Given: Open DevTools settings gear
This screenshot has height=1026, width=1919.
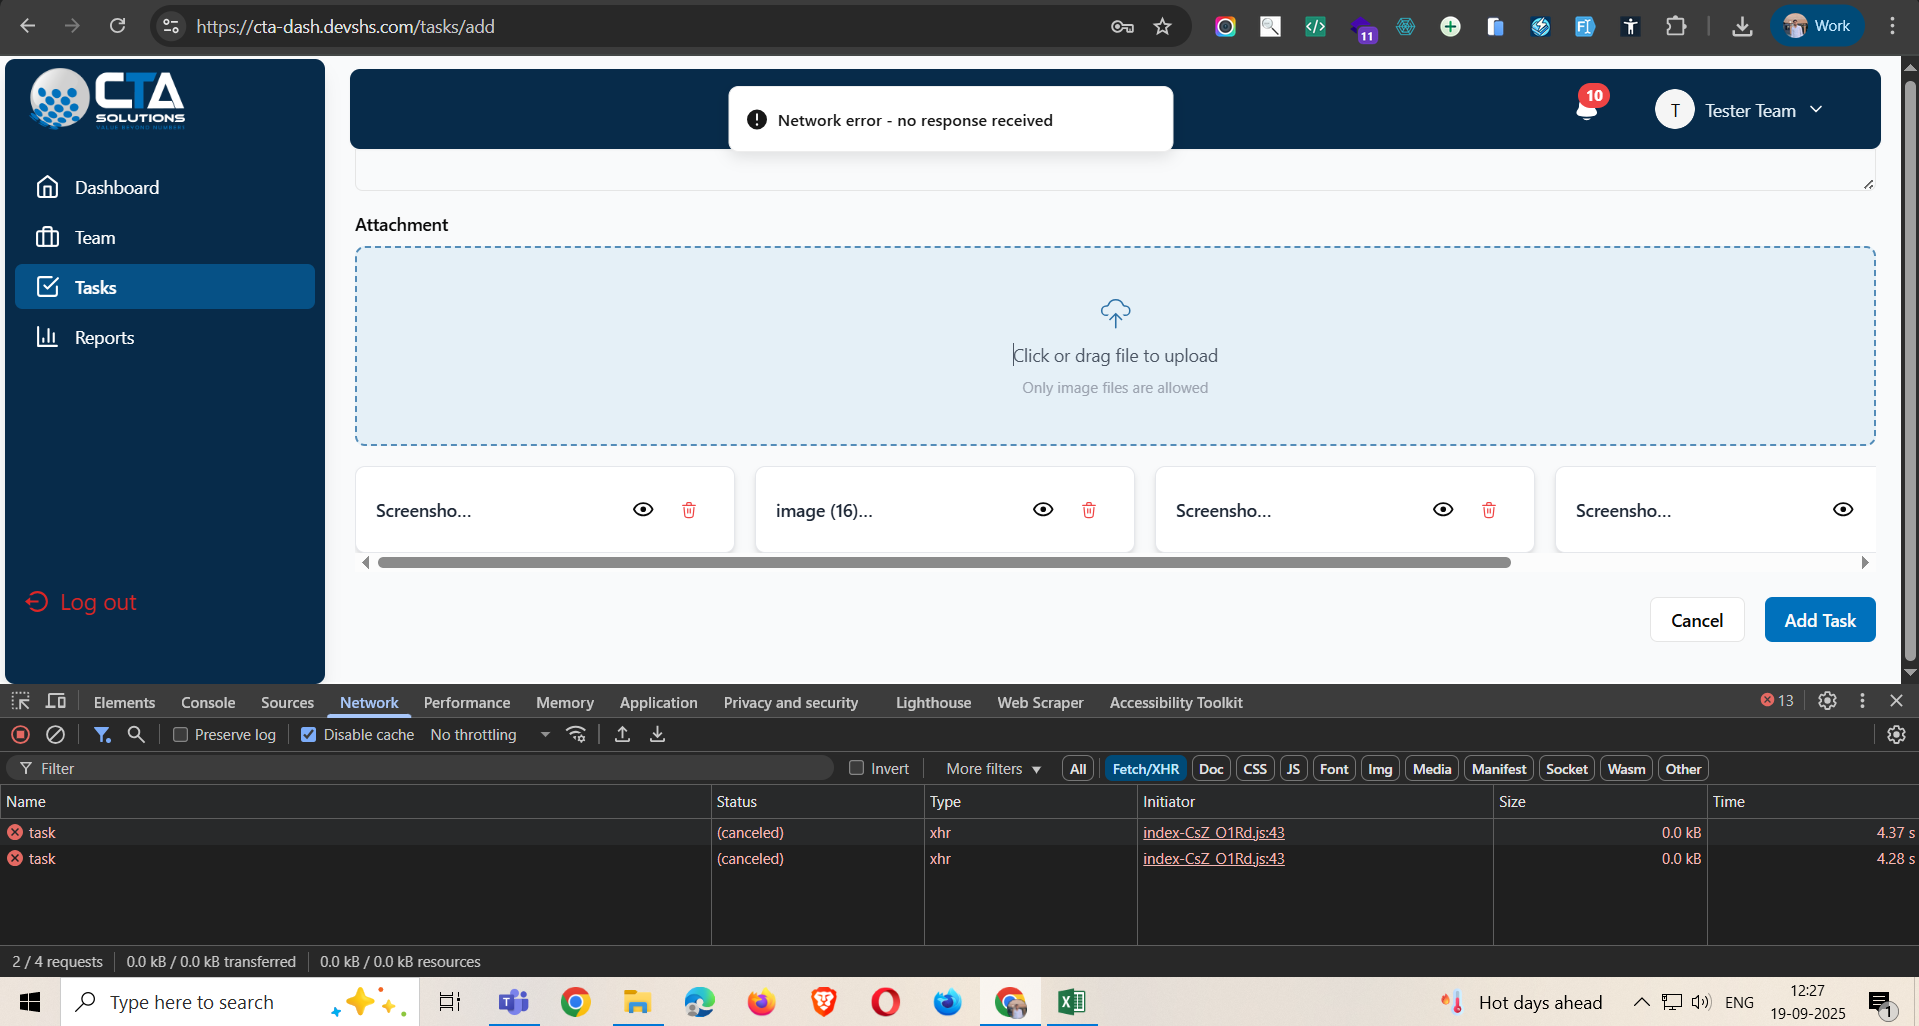Looking at the screenshot, I should [x=1827, y=701].
